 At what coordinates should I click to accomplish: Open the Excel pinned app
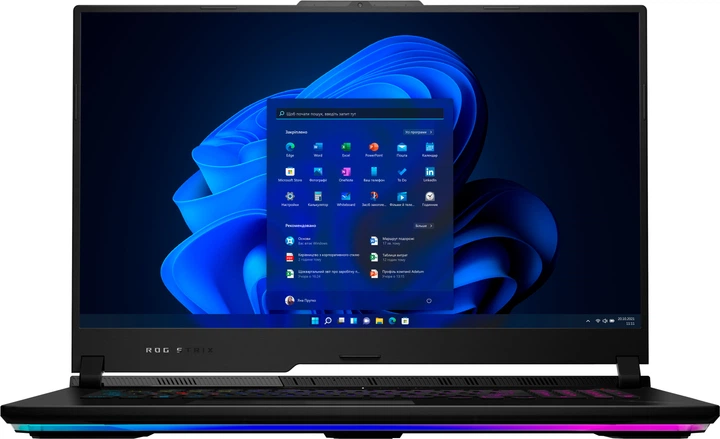(x=346, y=148)
